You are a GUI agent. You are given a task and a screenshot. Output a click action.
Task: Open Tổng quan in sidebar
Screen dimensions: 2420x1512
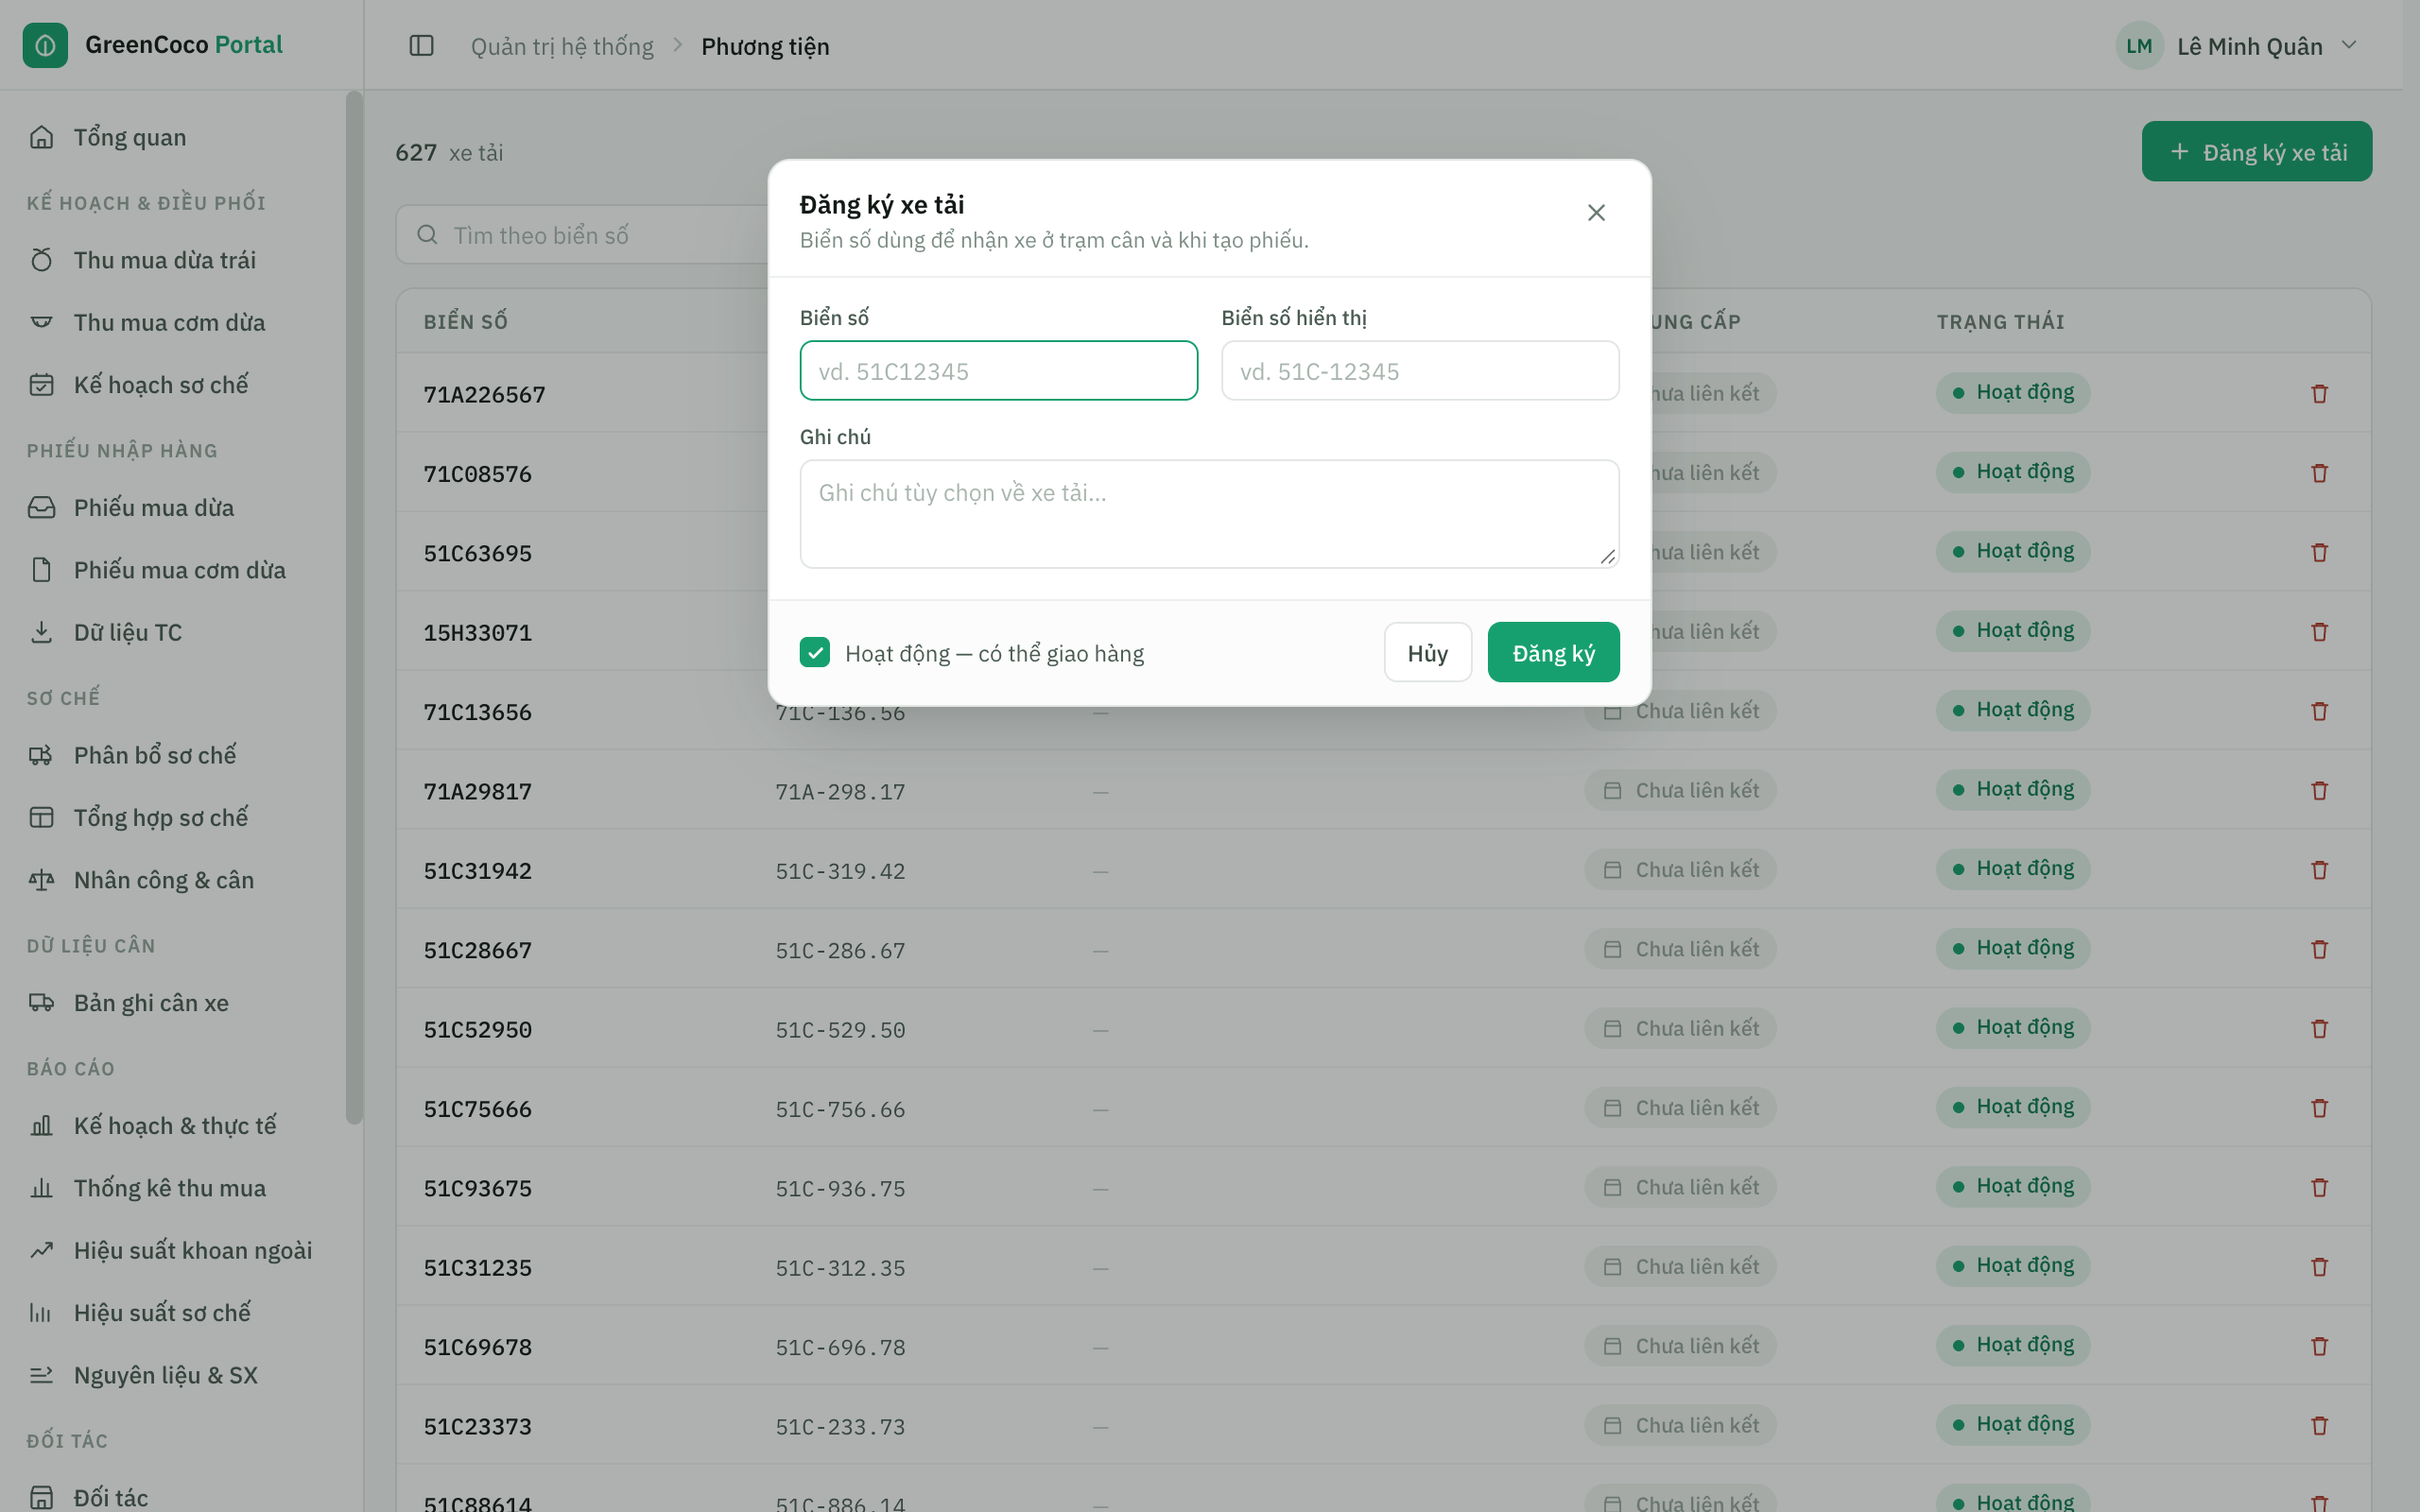click(x=174, y=137)
